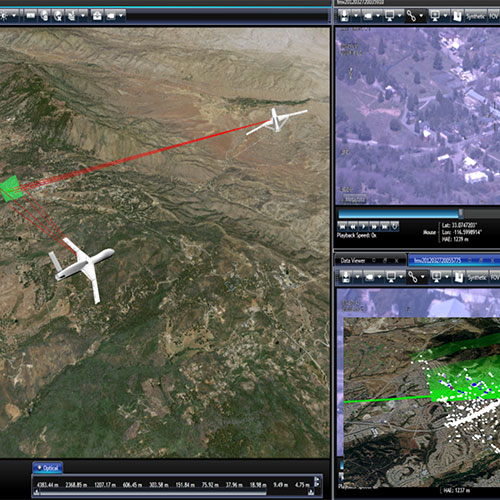The width and height of the screenshot is (500, 500).
Task: Open lighting/sun dropdown arrow in map toolbar
Action: pos(14,15)
